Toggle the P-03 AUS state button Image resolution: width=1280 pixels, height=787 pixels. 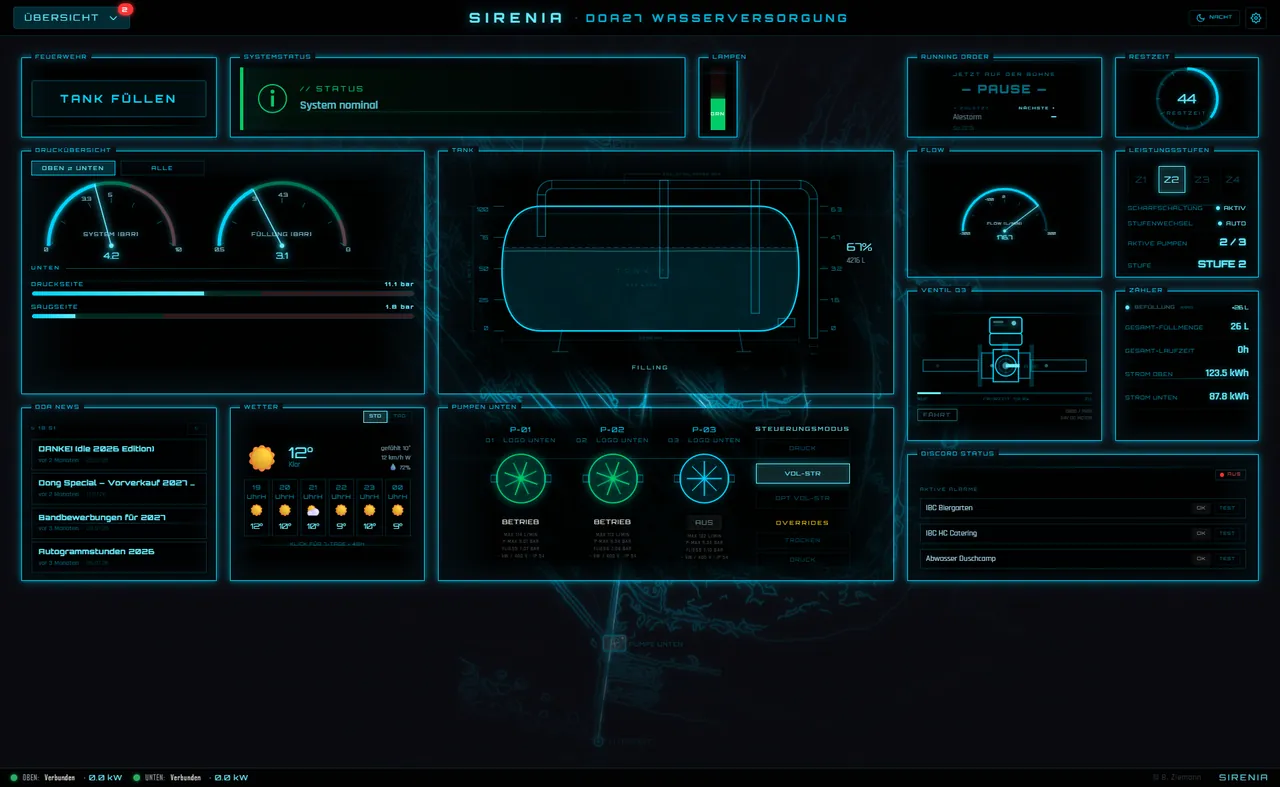click(x=705, y=522)
